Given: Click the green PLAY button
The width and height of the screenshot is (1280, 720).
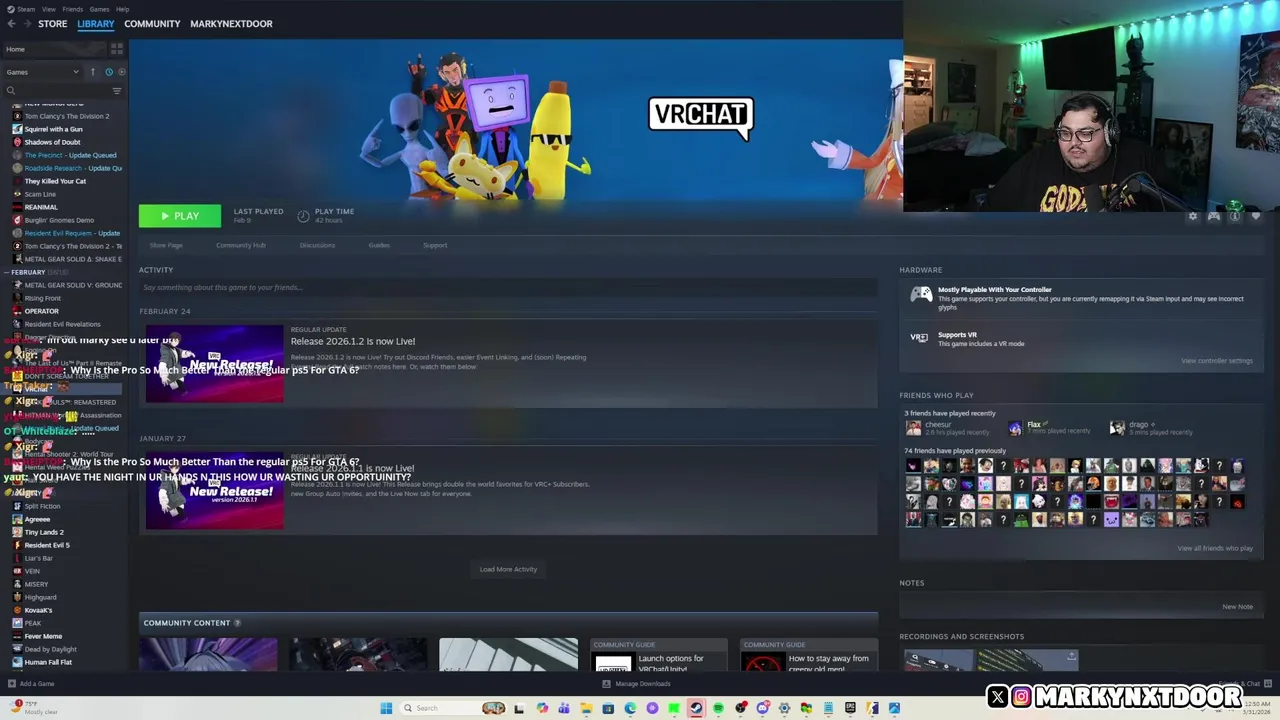Looking at the screenshot, I should [x=180, y=216].
